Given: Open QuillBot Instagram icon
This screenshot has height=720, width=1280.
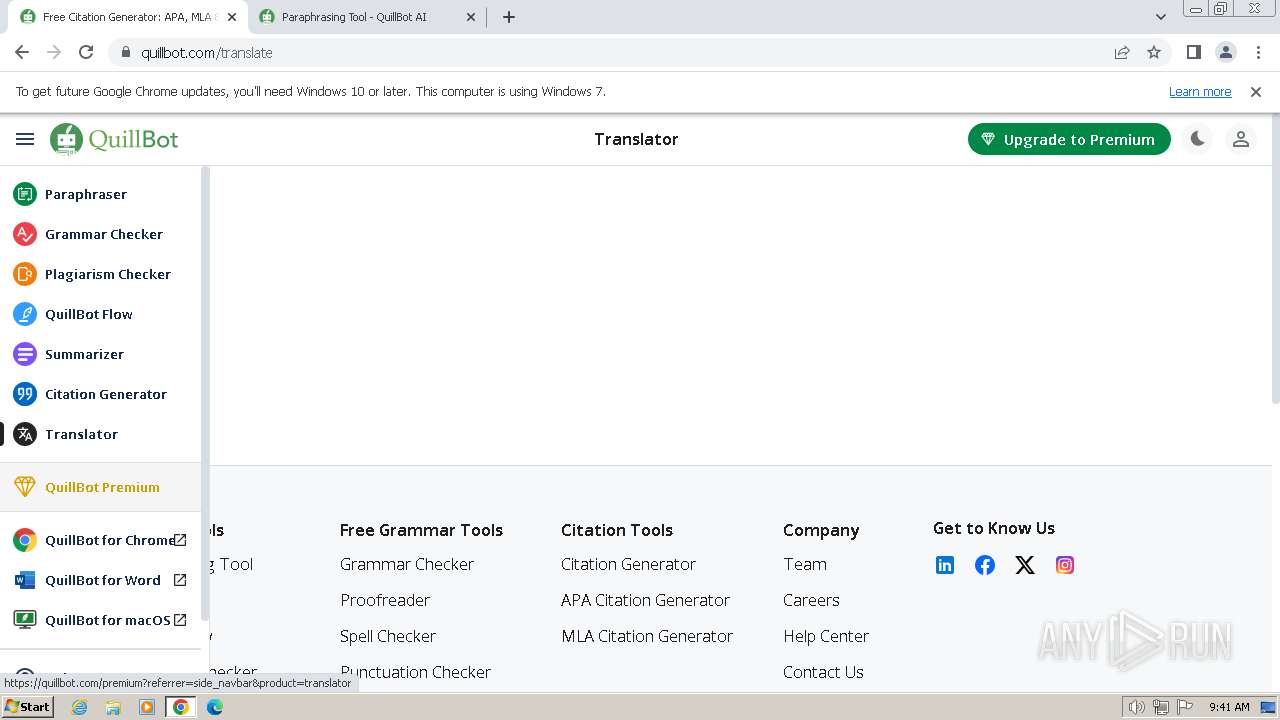Looking at the screenshot, I should click(1065, 565).
